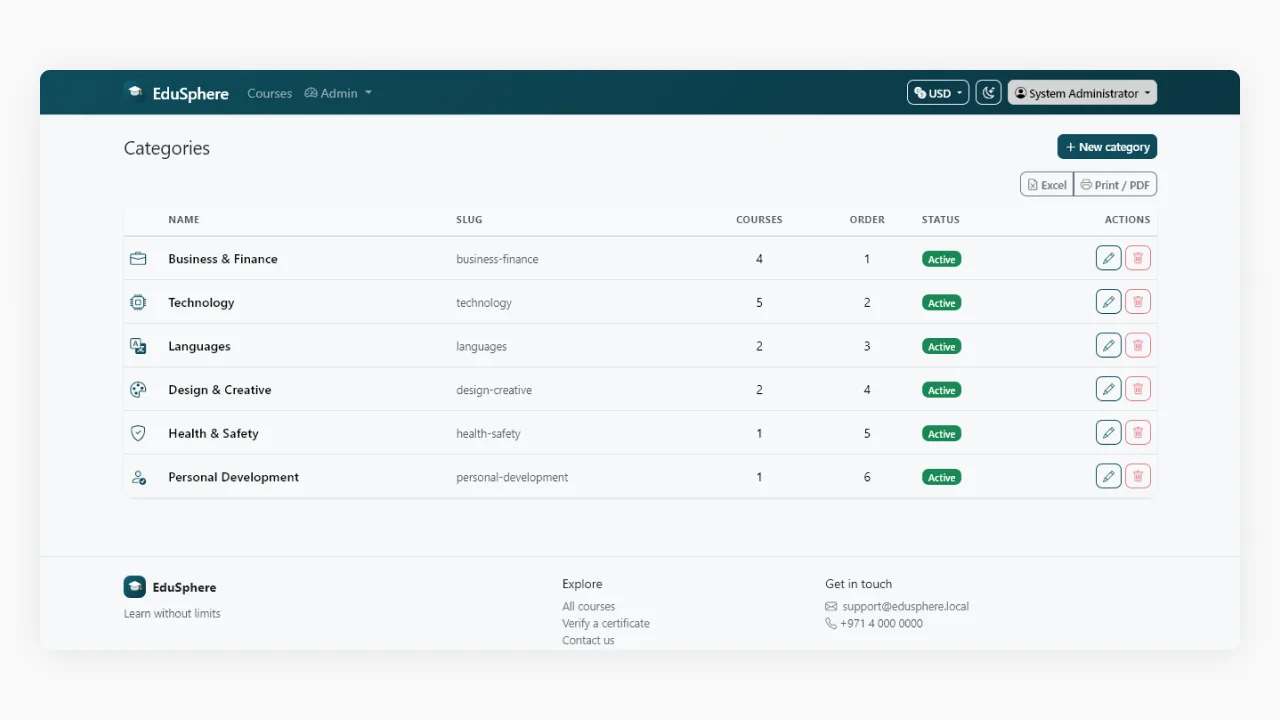1280x720 pixels.
Task: Open the System Administrator user menu
Action: coord(1082,93)
